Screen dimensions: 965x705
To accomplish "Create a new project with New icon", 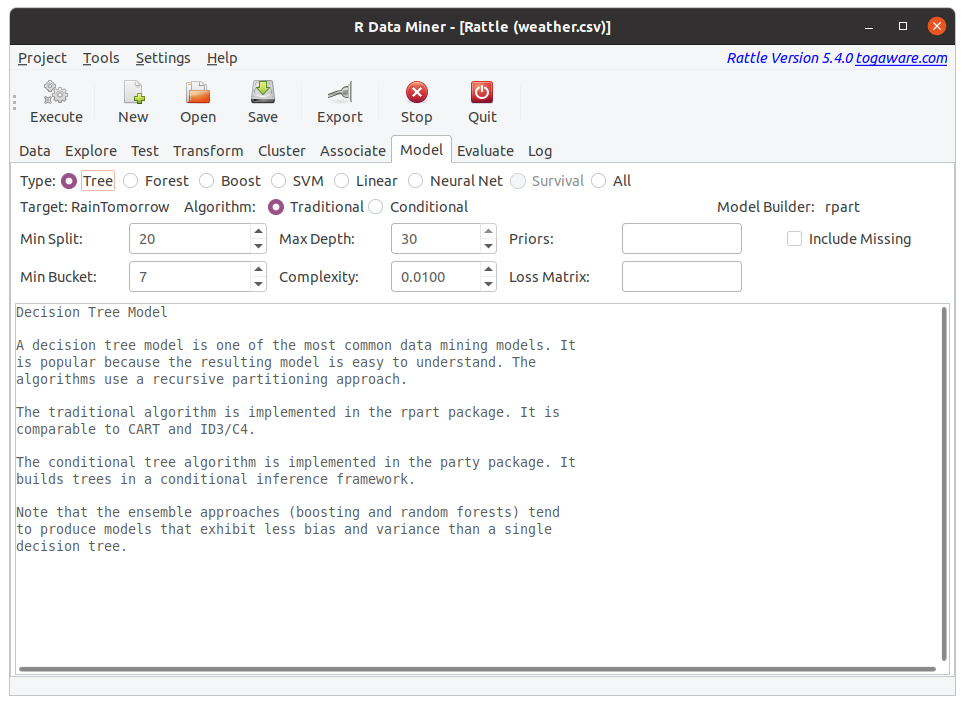I will click(x=133, y=92).
